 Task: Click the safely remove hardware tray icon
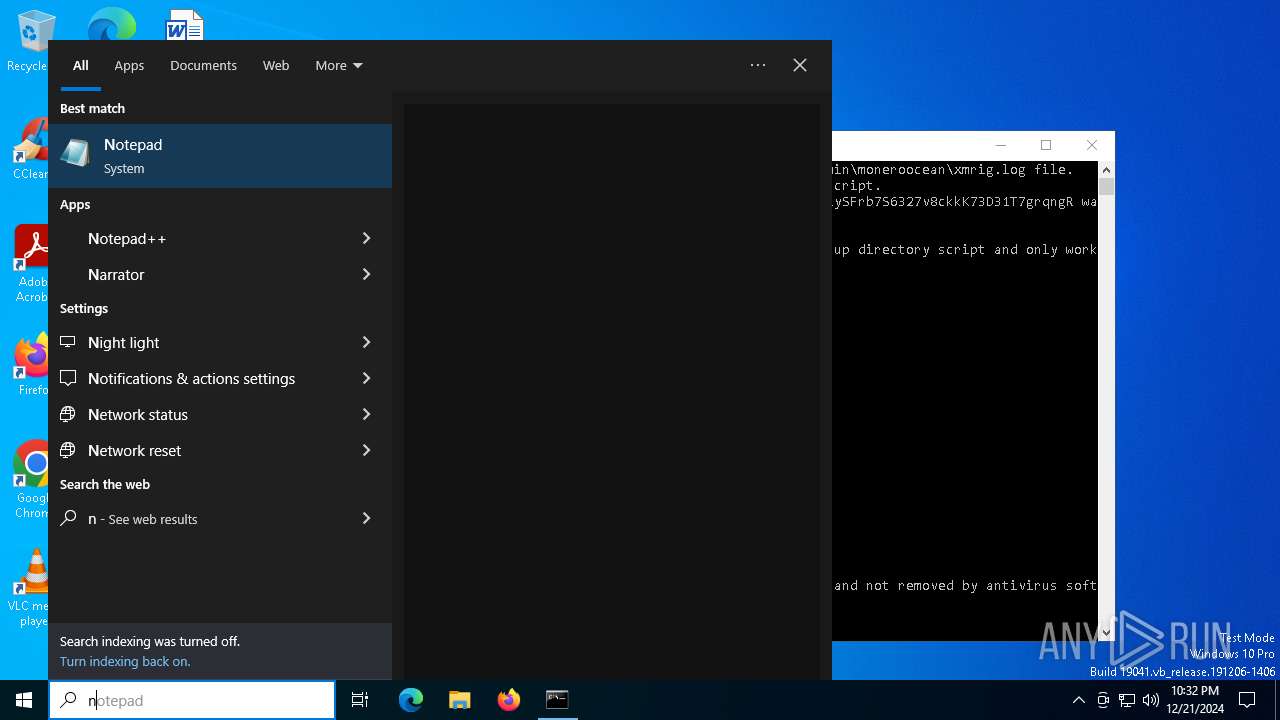click(1103, 700)
